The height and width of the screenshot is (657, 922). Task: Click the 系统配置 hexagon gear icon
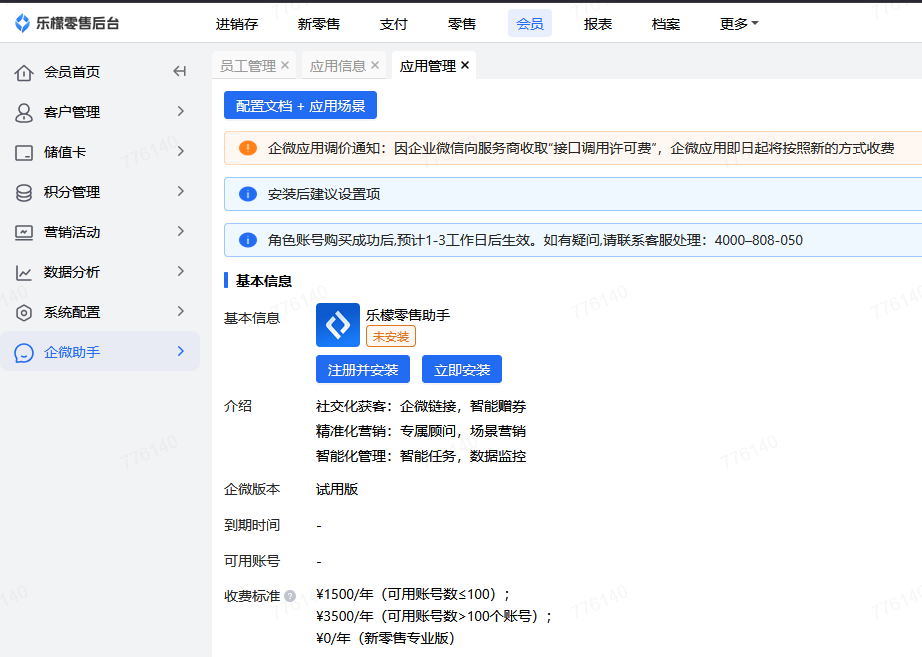[x=24, y=313]
